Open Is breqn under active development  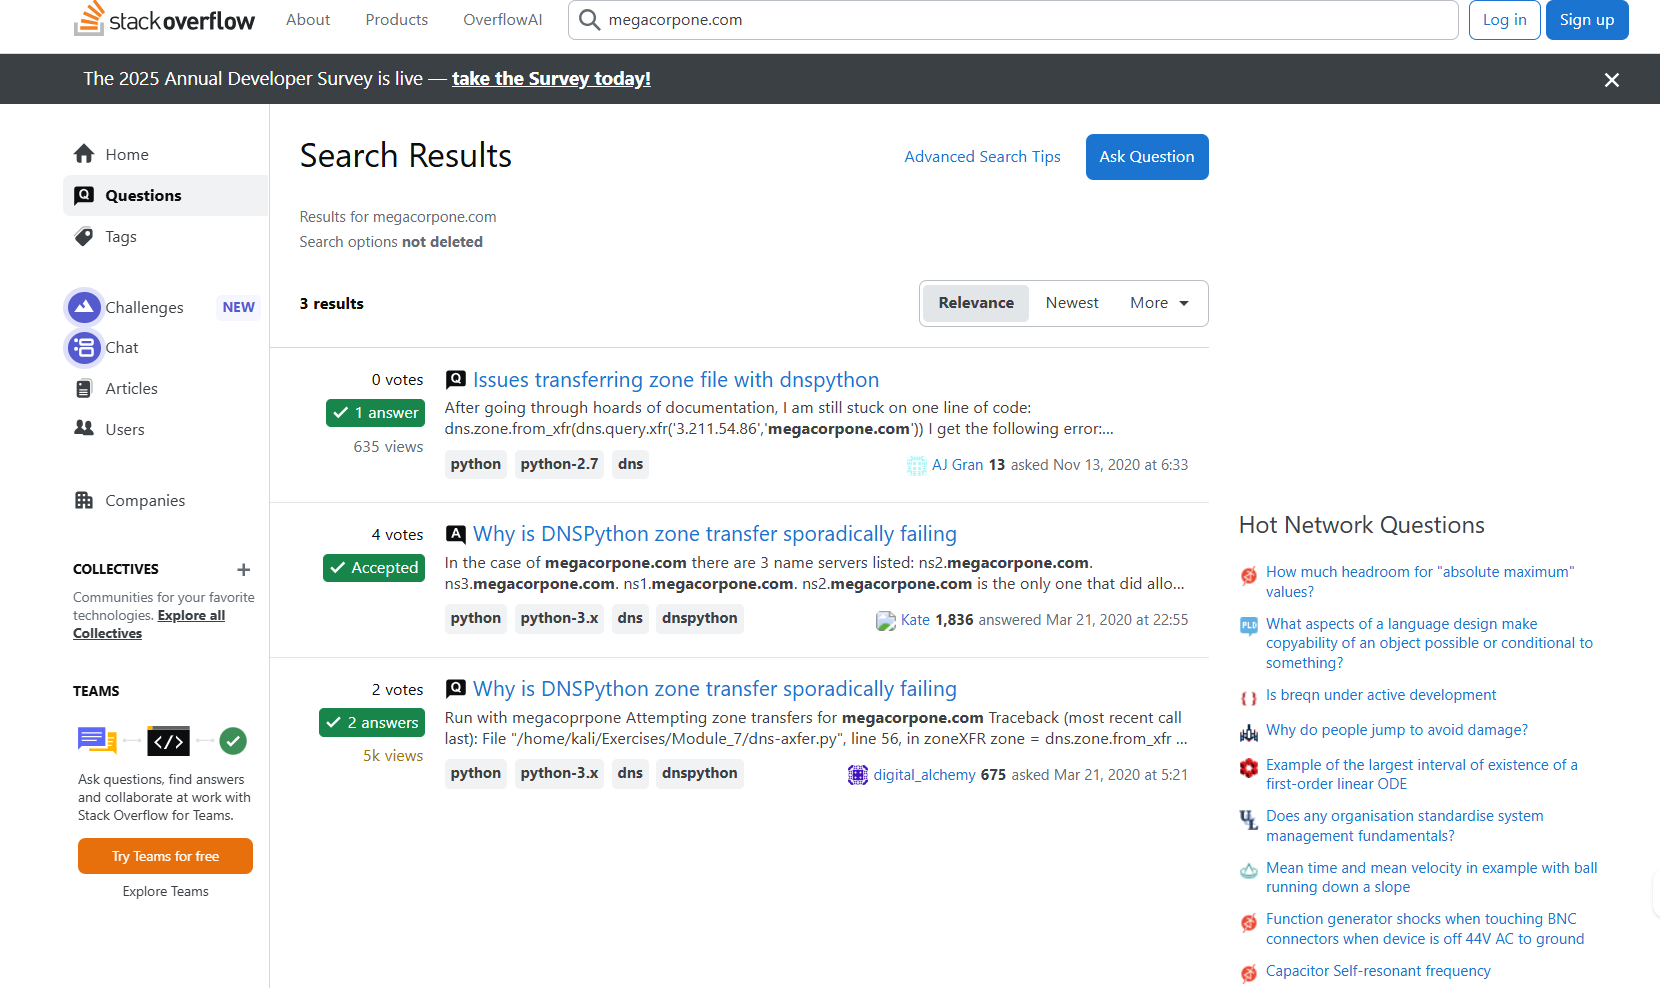(1381, 695)
